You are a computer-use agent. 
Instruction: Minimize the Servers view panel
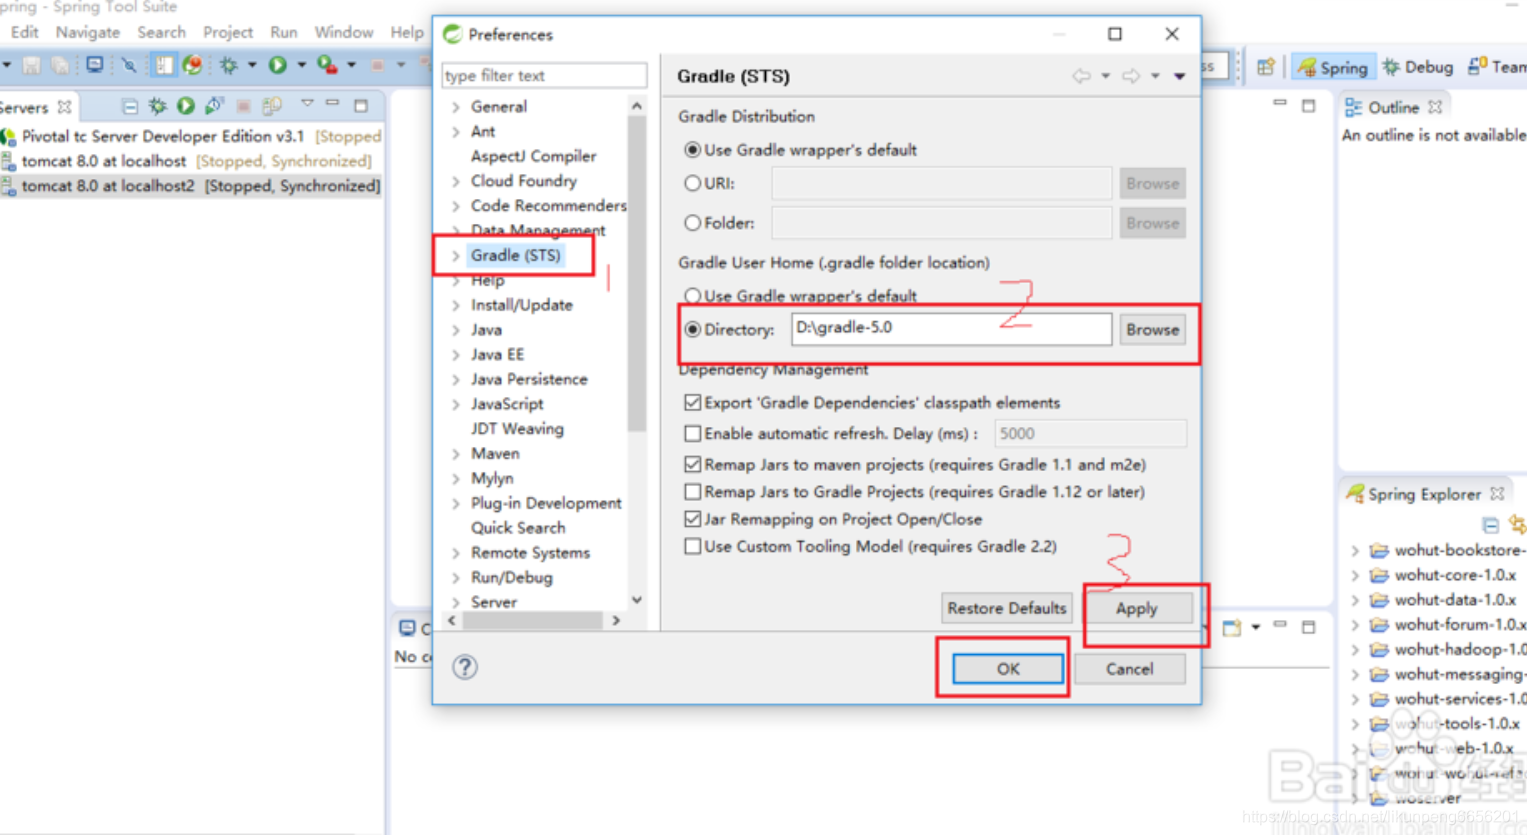[x=333, y=104]
